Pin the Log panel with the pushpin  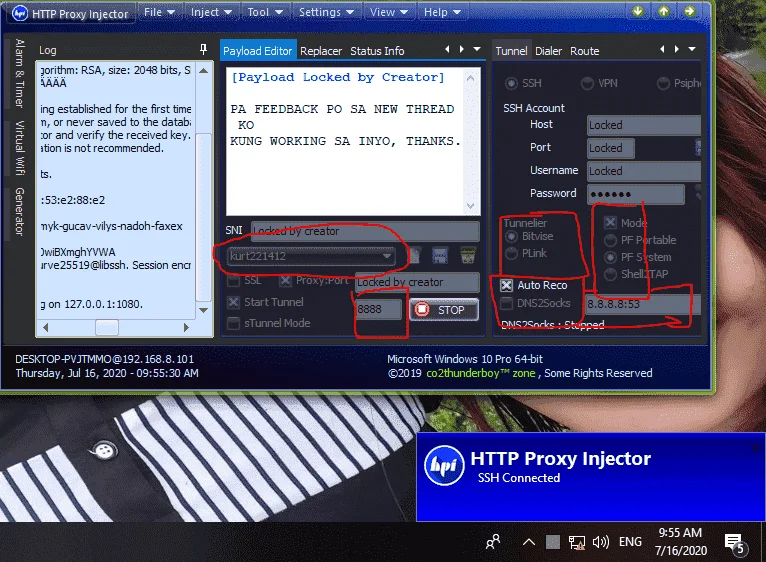click(203, 49)
